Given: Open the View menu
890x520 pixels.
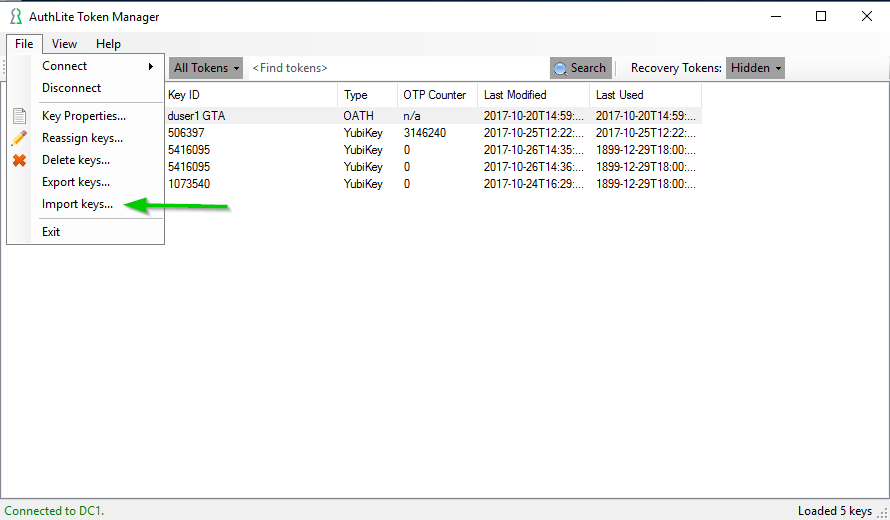Looking at the screenshot, I should (x=64, y=44).
